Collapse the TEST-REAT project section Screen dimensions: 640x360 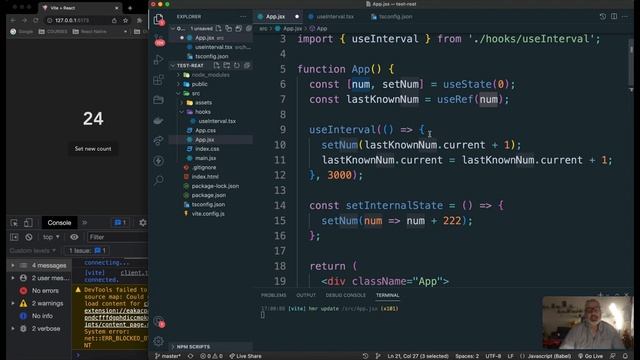pos(173,65)
